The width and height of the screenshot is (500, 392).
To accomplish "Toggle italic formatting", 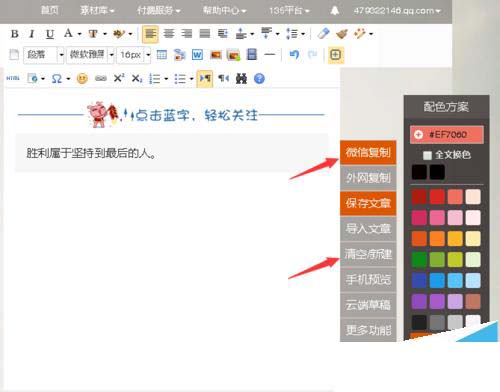I will tap(32, 34).
